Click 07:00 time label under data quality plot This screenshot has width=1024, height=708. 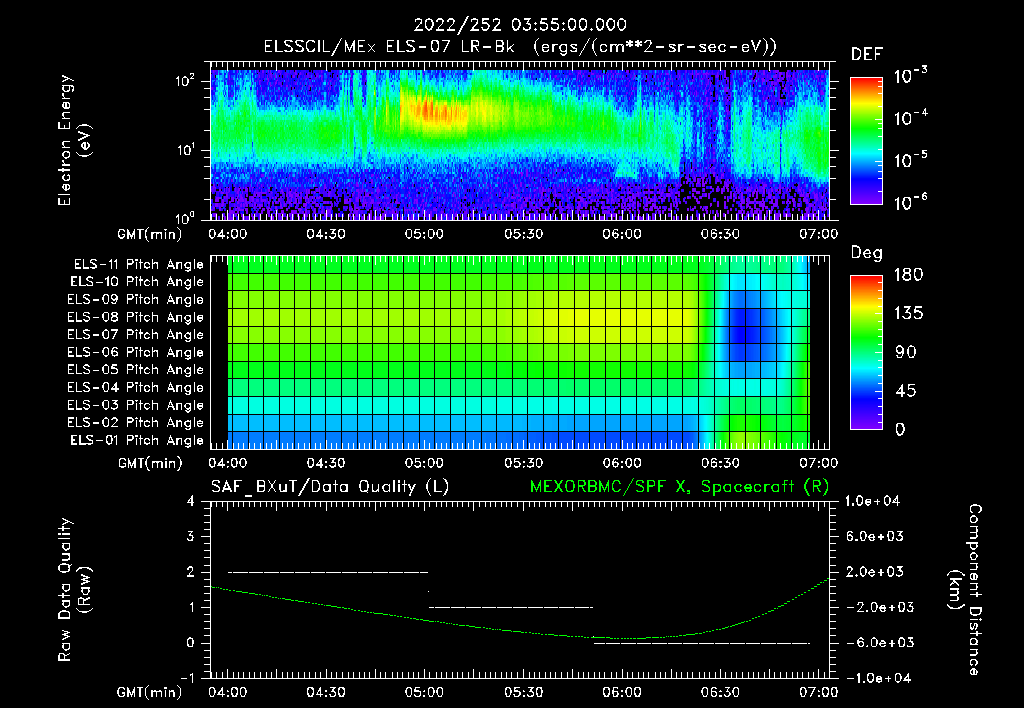819,692
